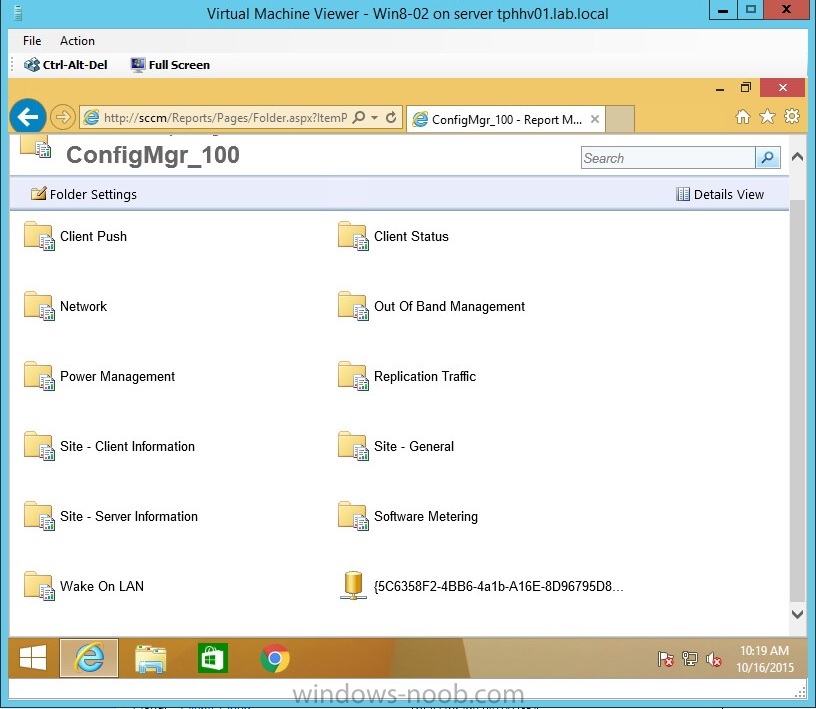Click the address bar search magnifier
Viewport: 816px width, 709px height.
point(359,117)
